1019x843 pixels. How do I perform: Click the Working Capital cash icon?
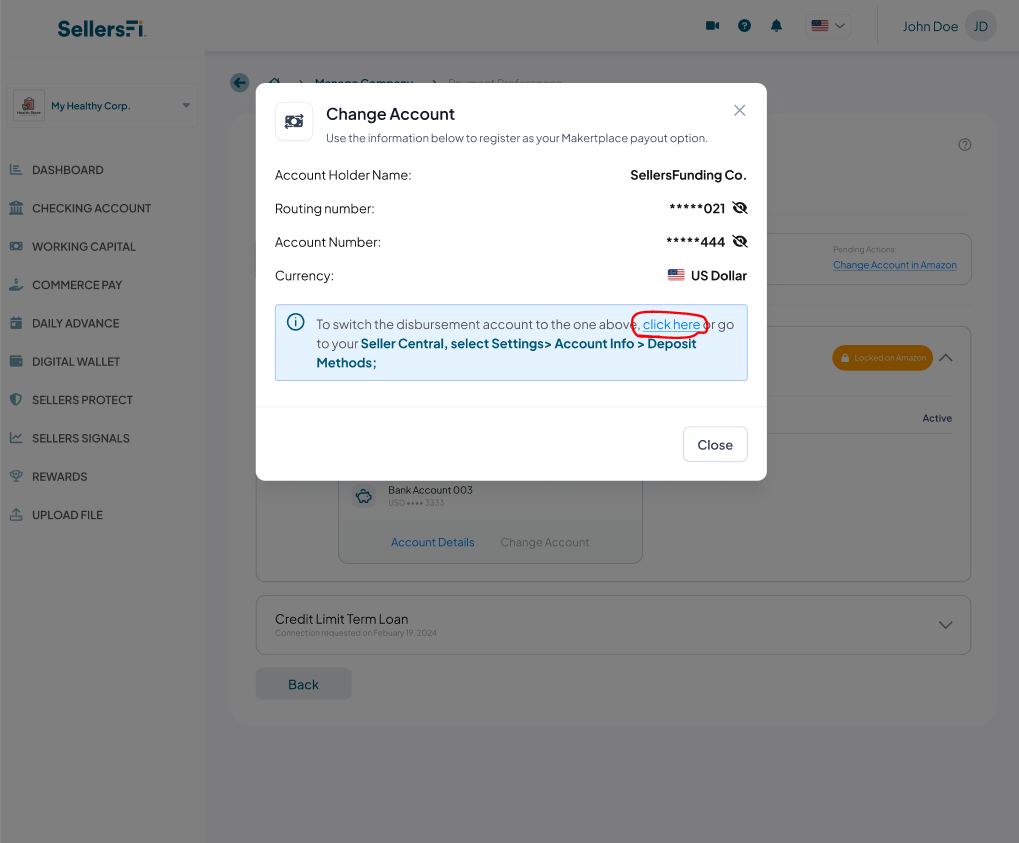[x=16, y=246]
